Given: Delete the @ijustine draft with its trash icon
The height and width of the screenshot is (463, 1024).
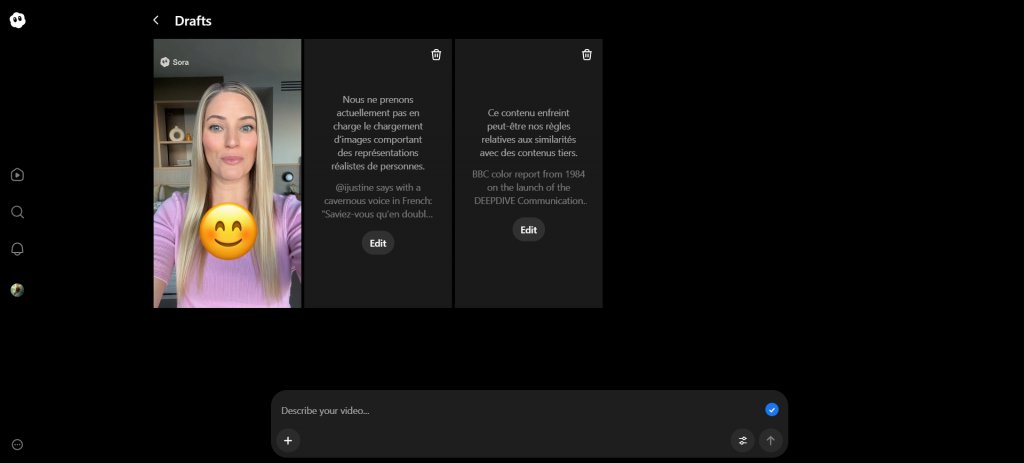Looking at the screenshot, I should coord(436,55).
